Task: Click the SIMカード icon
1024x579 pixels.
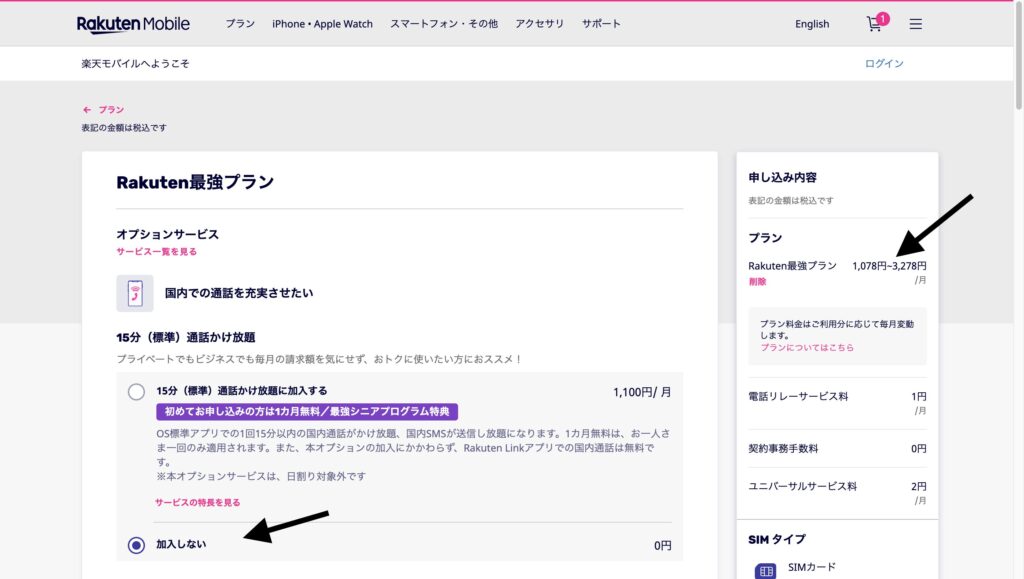Action: [x=765, y=571]
